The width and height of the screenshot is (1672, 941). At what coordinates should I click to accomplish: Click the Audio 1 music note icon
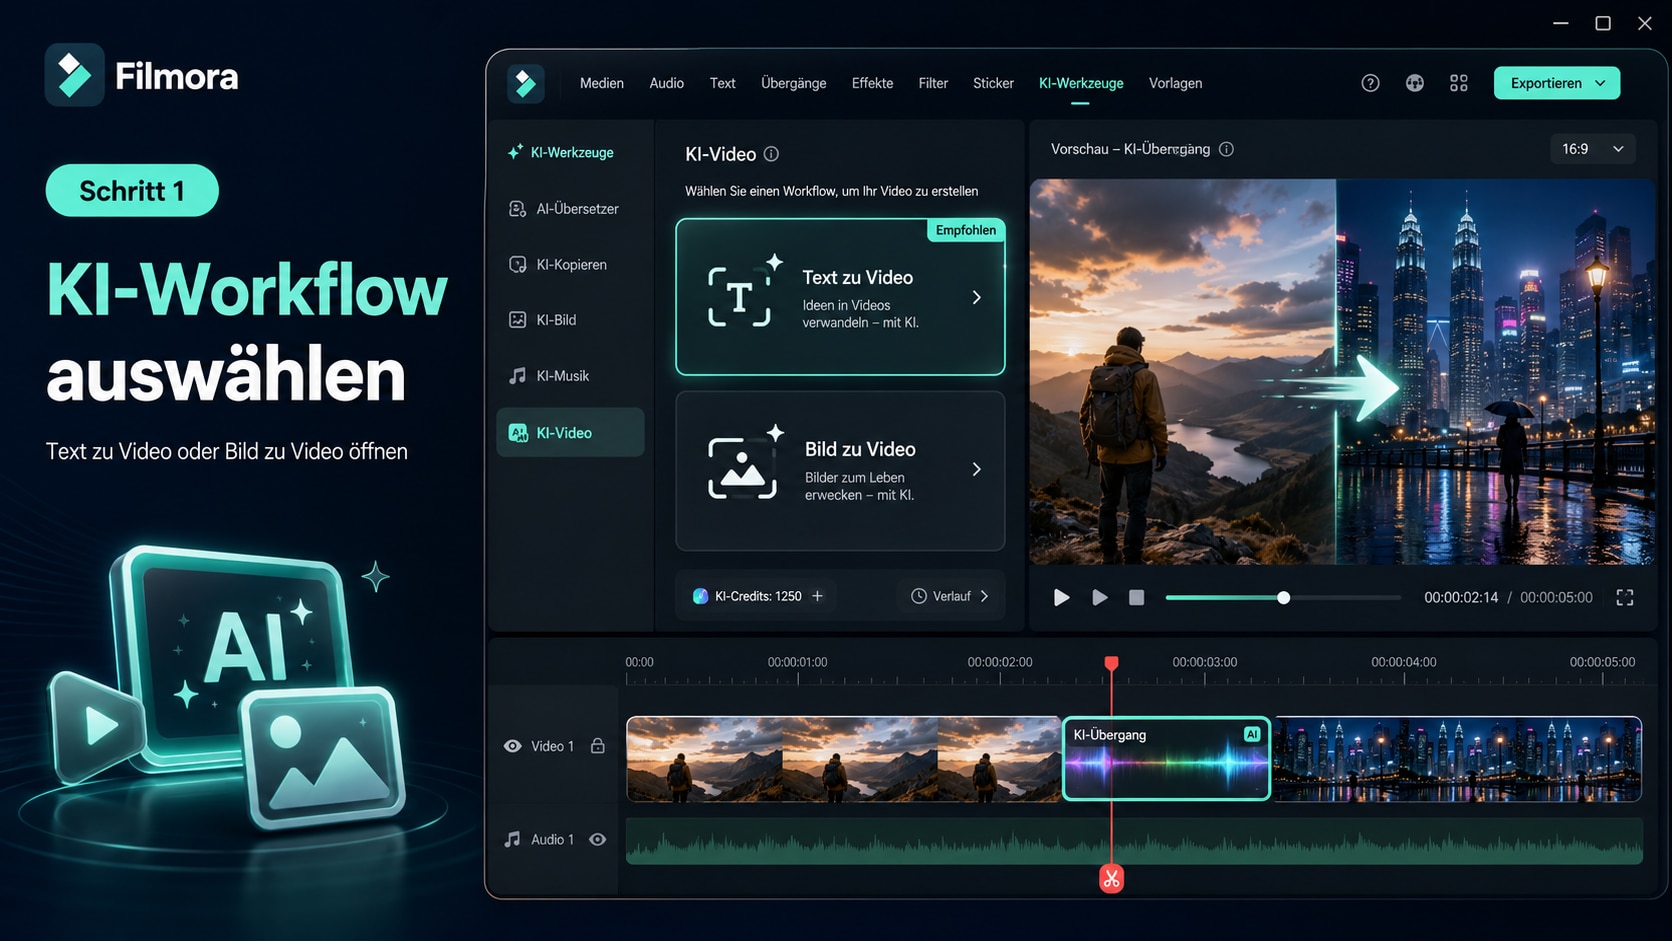[512, 839]
